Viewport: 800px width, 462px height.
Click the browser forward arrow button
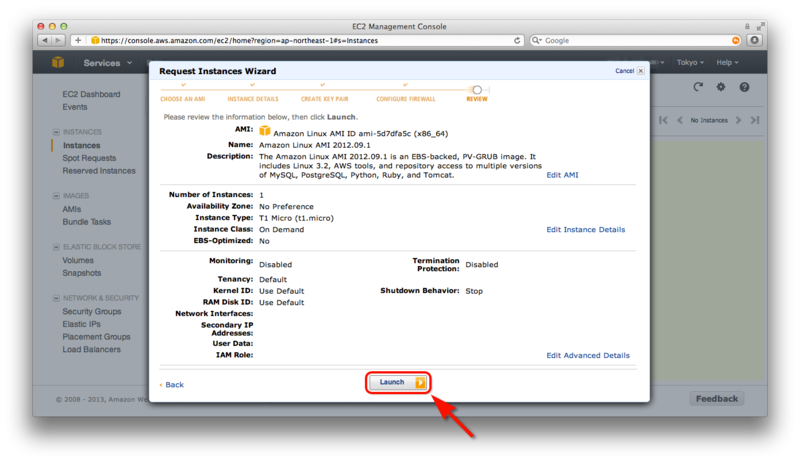point(58,40)
